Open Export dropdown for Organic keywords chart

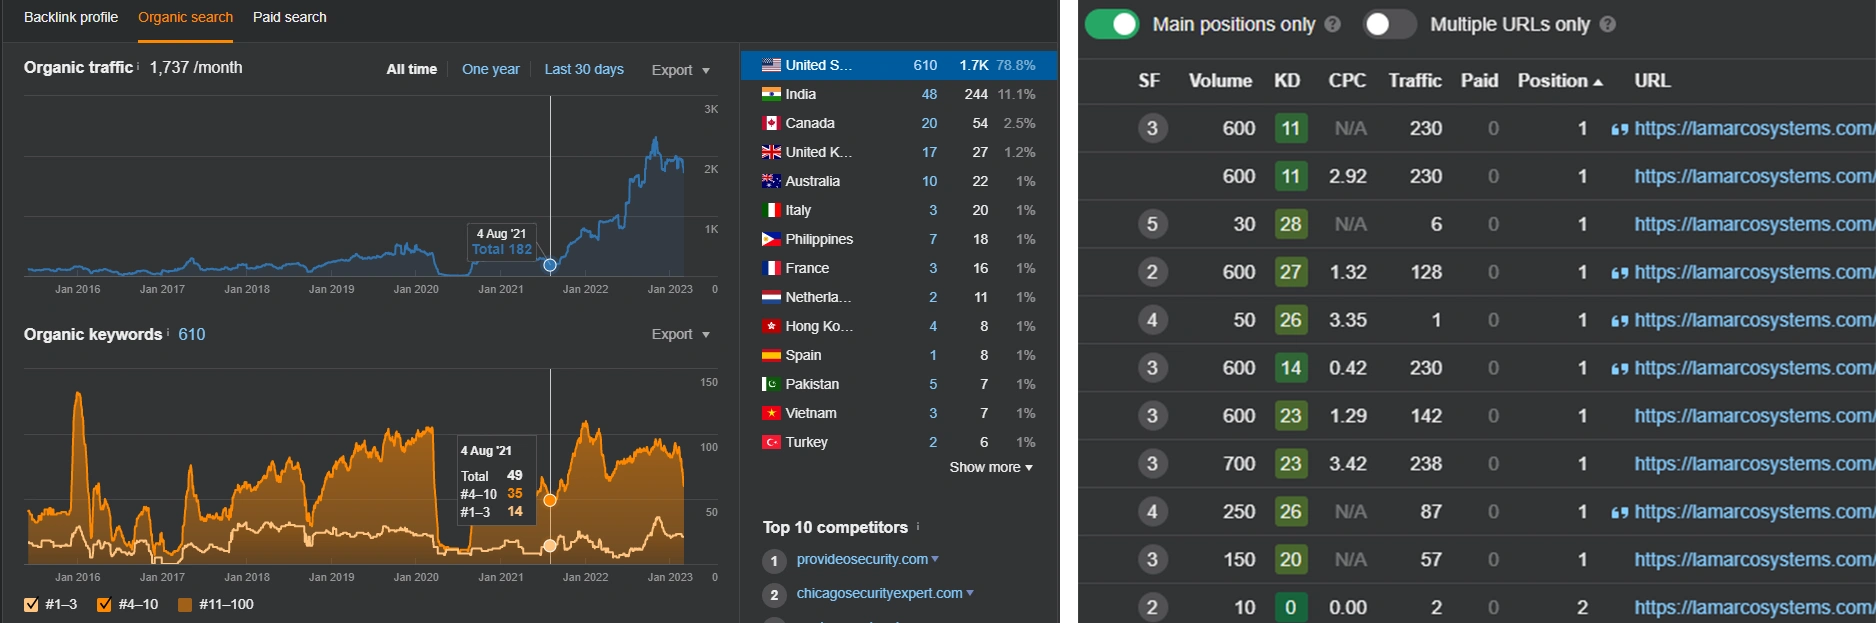pyautogui.click(x=681, y=334)
